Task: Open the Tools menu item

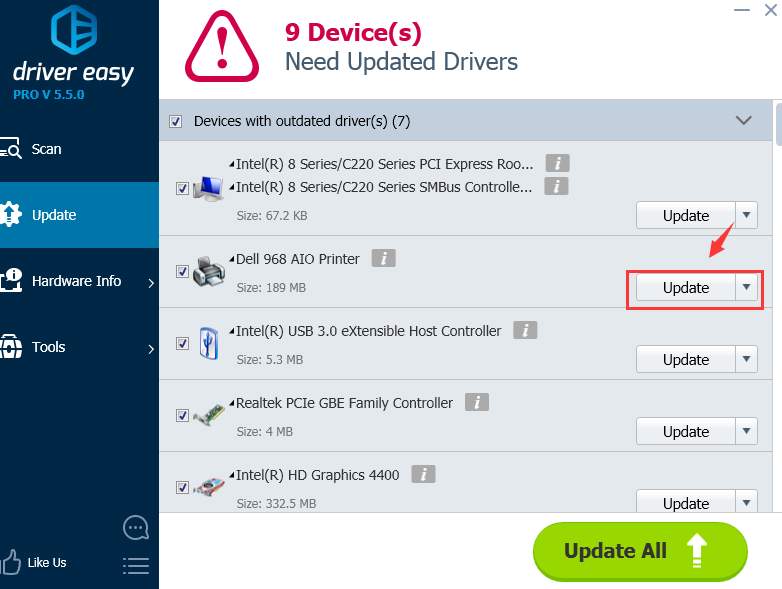Action: coord(79,347)
